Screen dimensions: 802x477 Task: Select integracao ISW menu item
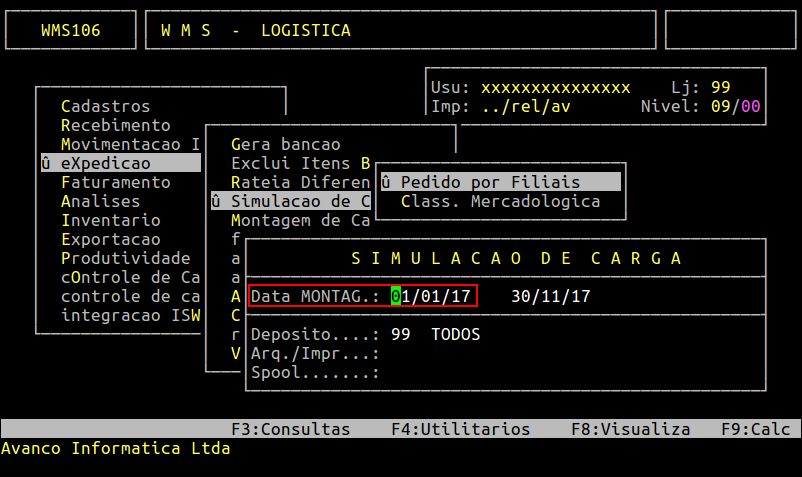(130, 315)
